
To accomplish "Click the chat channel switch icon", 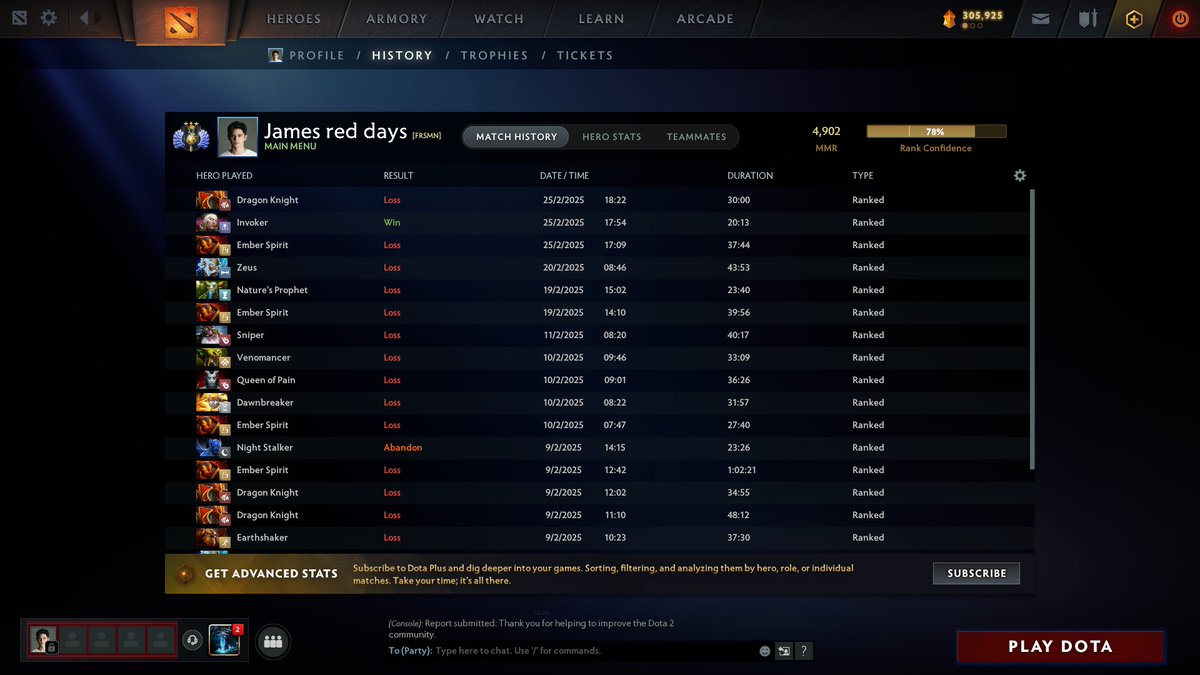I will tap(784, 651).
